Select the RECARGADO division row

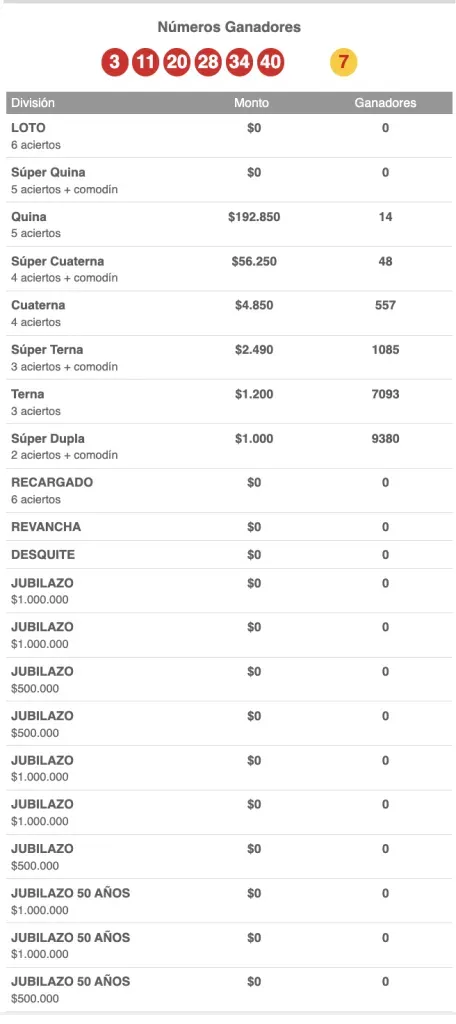tap(229, 490)
